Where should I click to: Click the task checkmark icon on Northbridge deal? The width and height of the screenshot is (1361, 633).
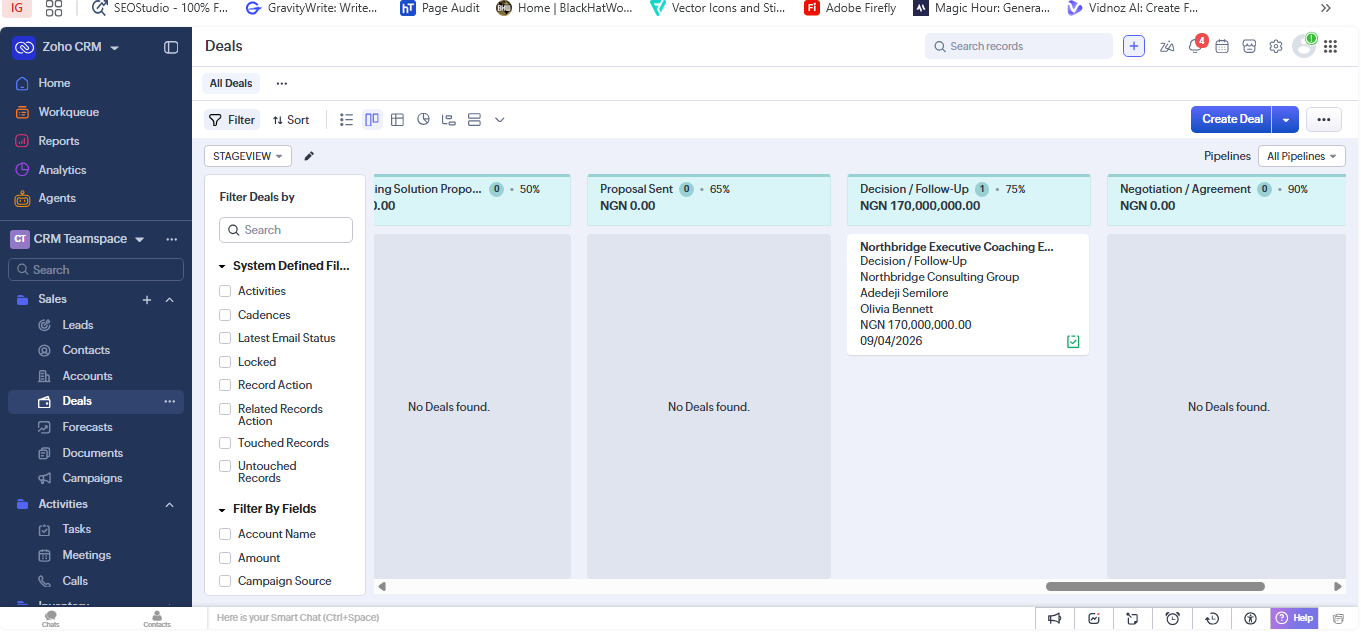point(1073,342)
